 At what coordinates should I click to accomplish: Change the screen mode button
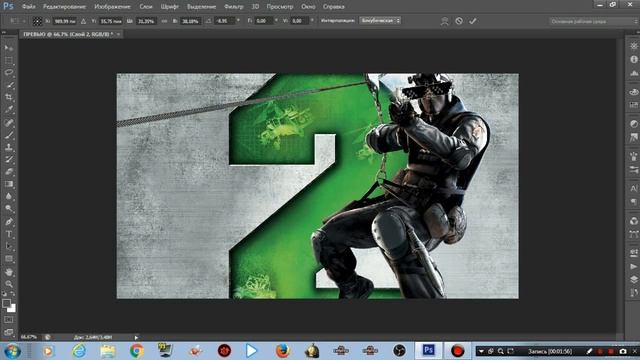tap(9, 332)
